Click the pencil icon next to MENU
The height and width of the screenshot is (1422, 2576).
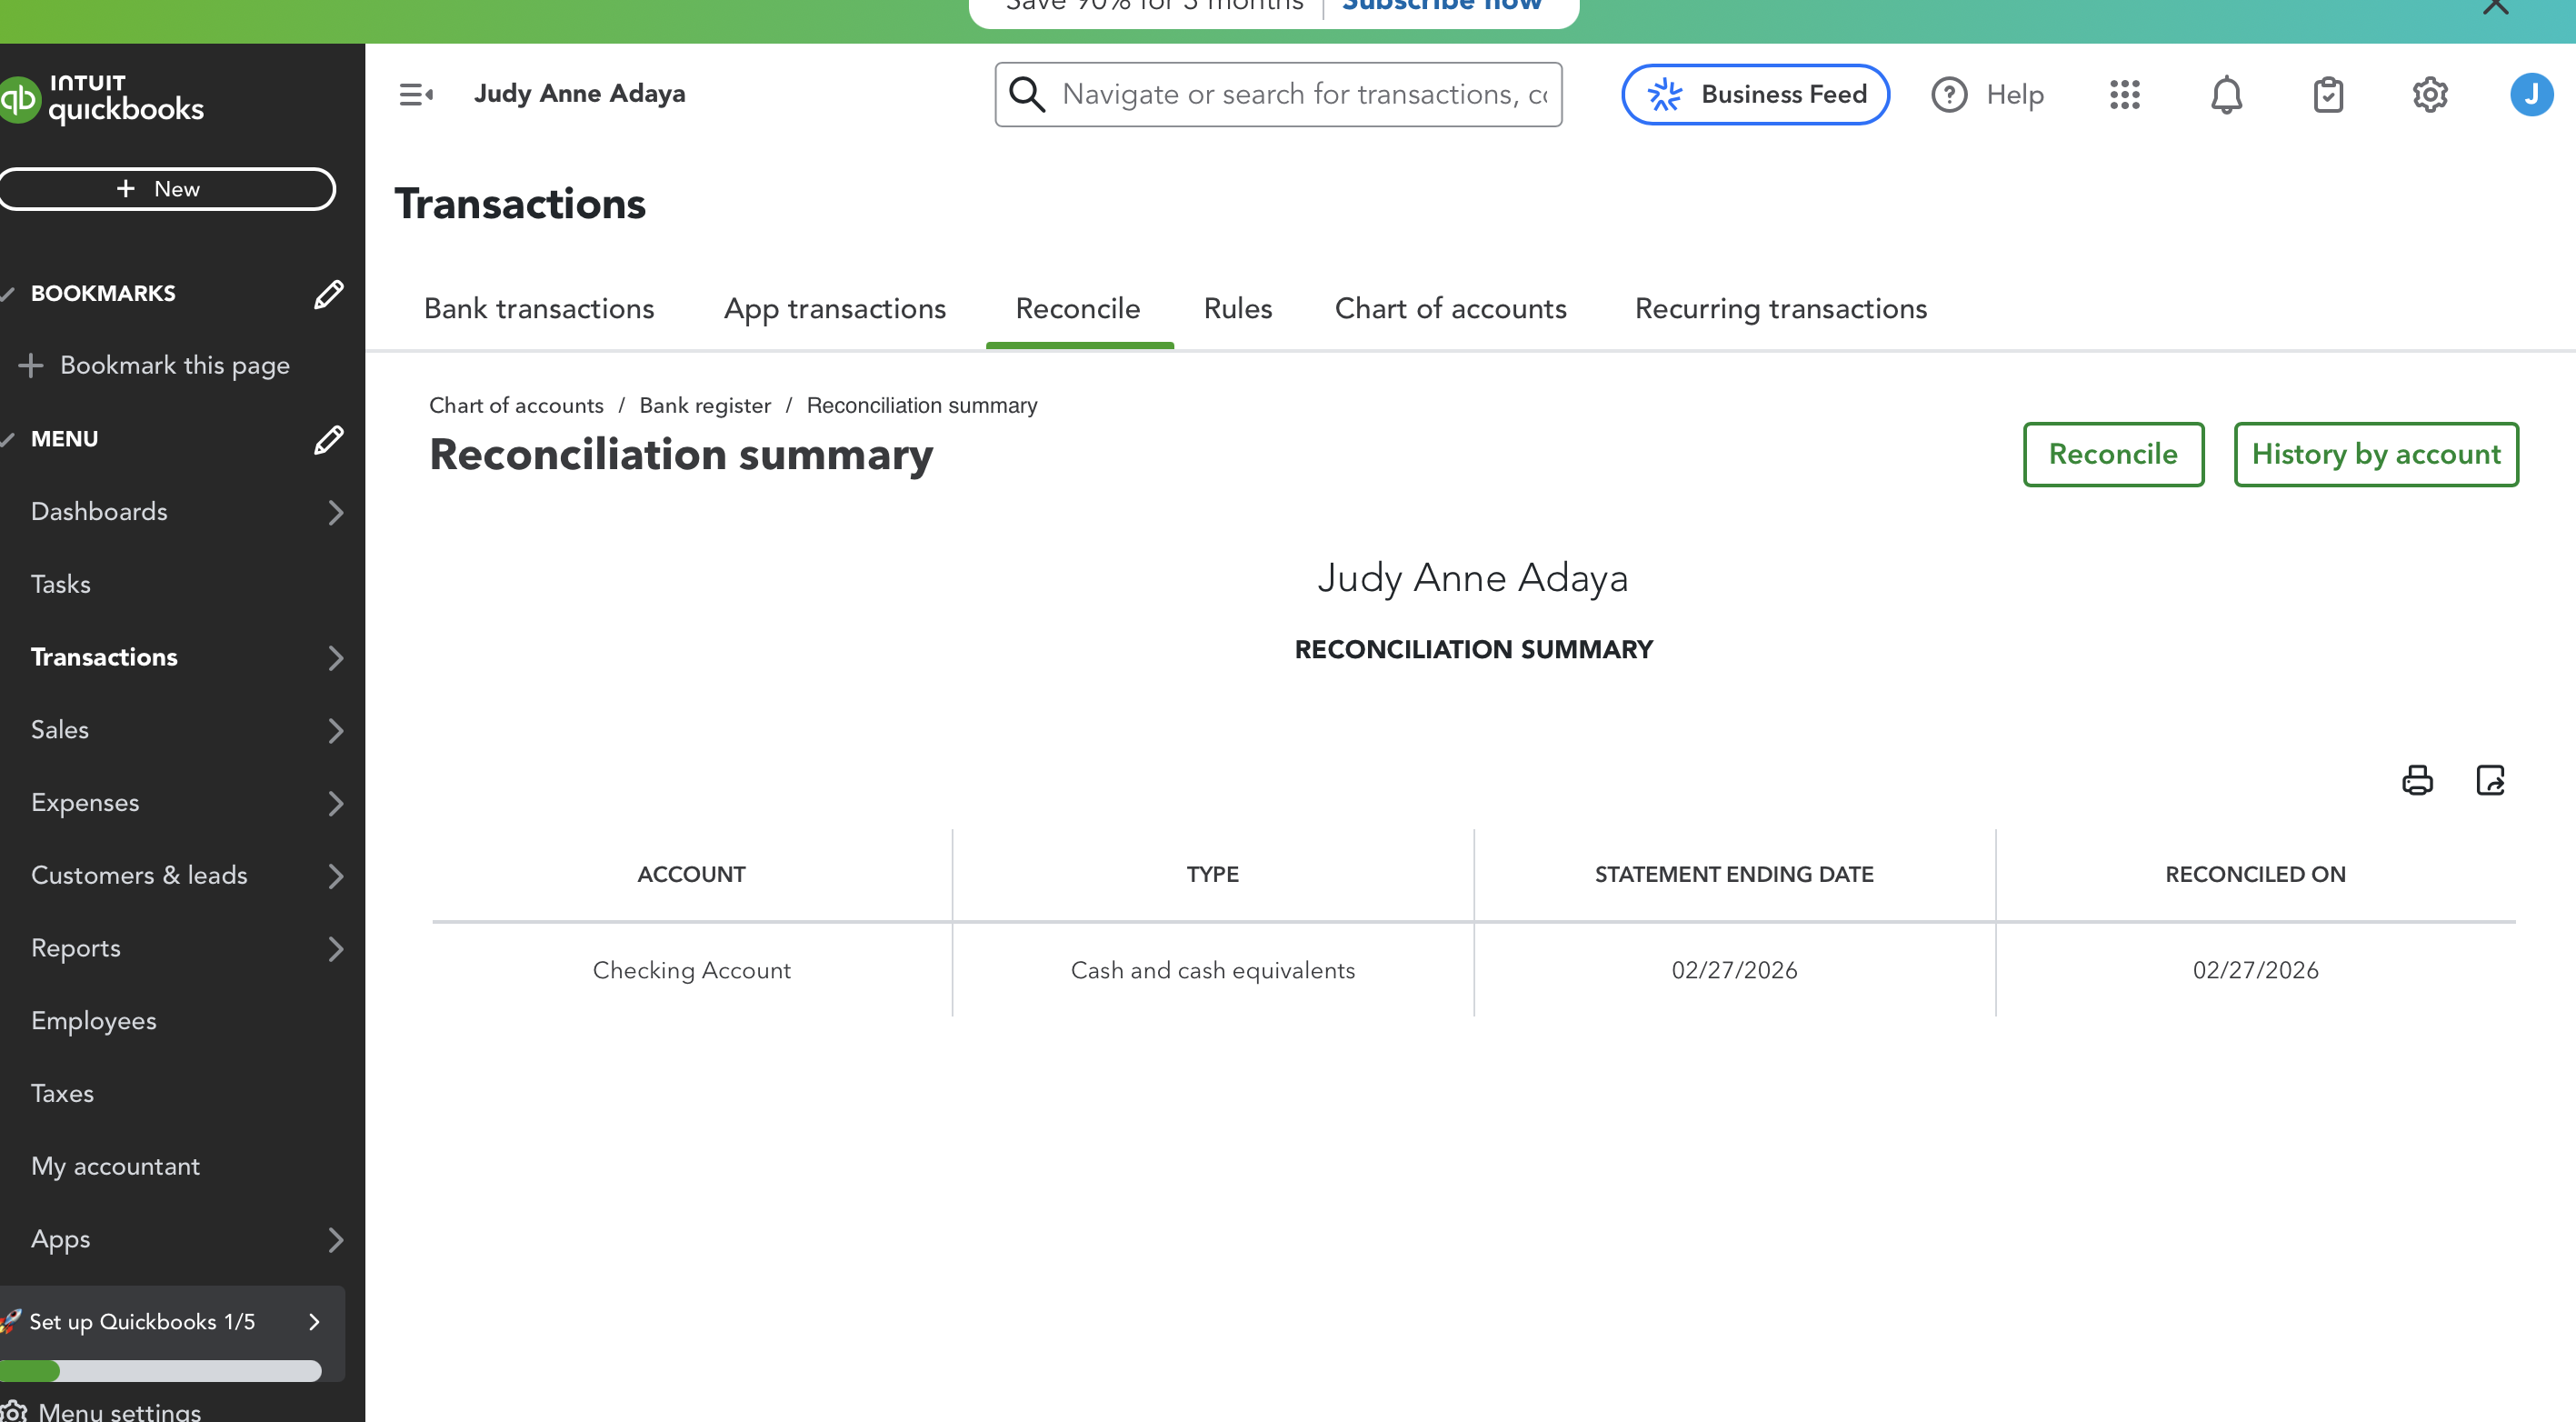pos(328,440)
